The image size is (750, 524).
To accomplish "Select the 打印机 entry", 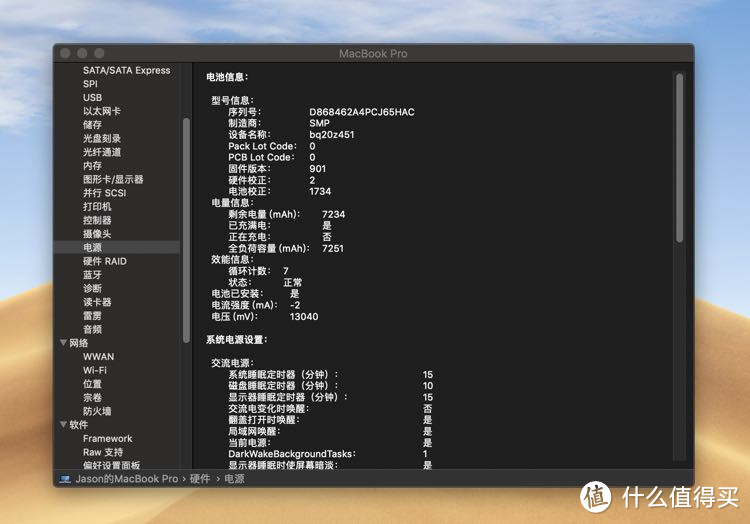I will [97, 207].
